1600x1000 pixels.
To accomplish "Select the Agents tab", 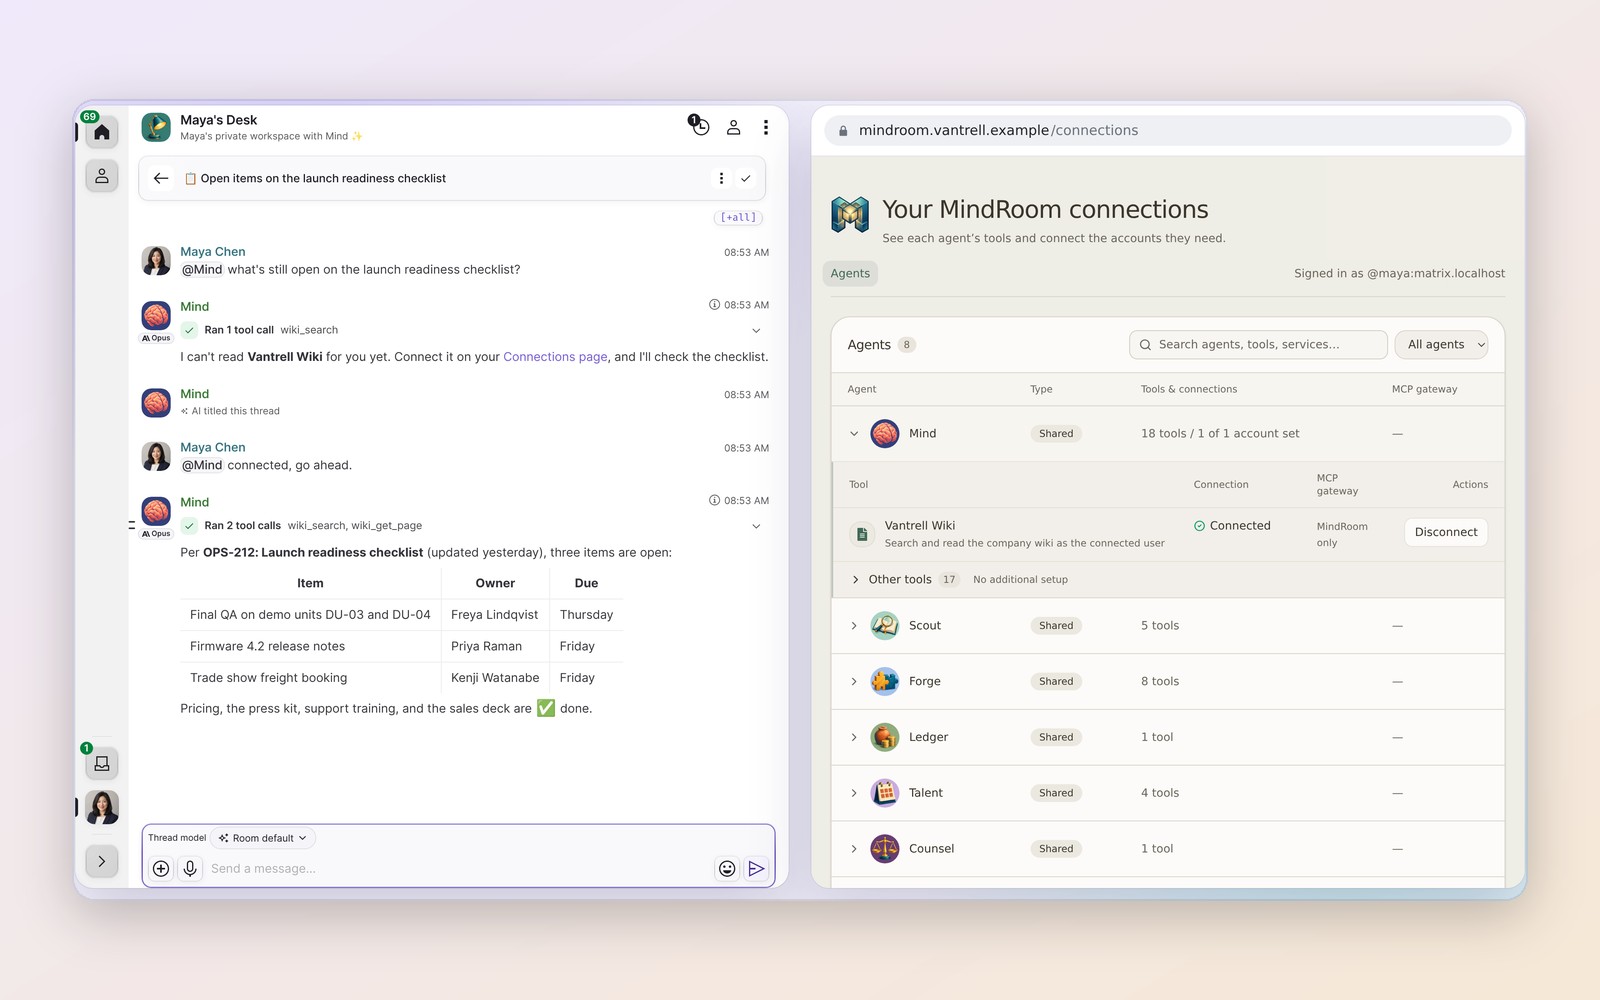I will [850, 273].
